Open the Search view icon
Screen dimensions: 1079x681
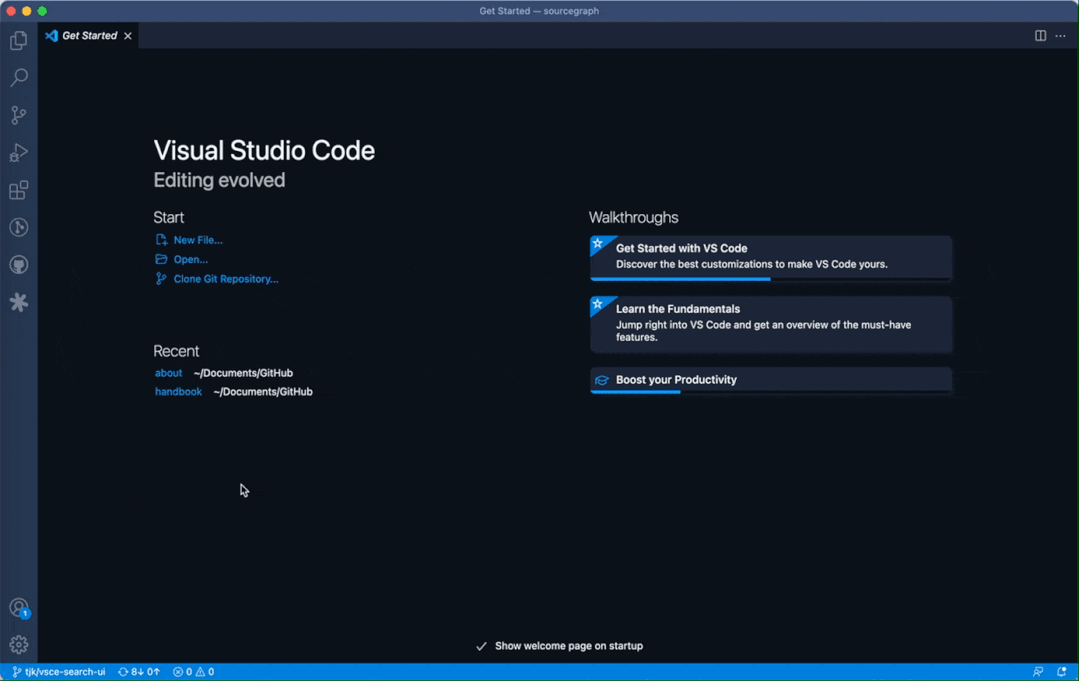click(19, 78)
